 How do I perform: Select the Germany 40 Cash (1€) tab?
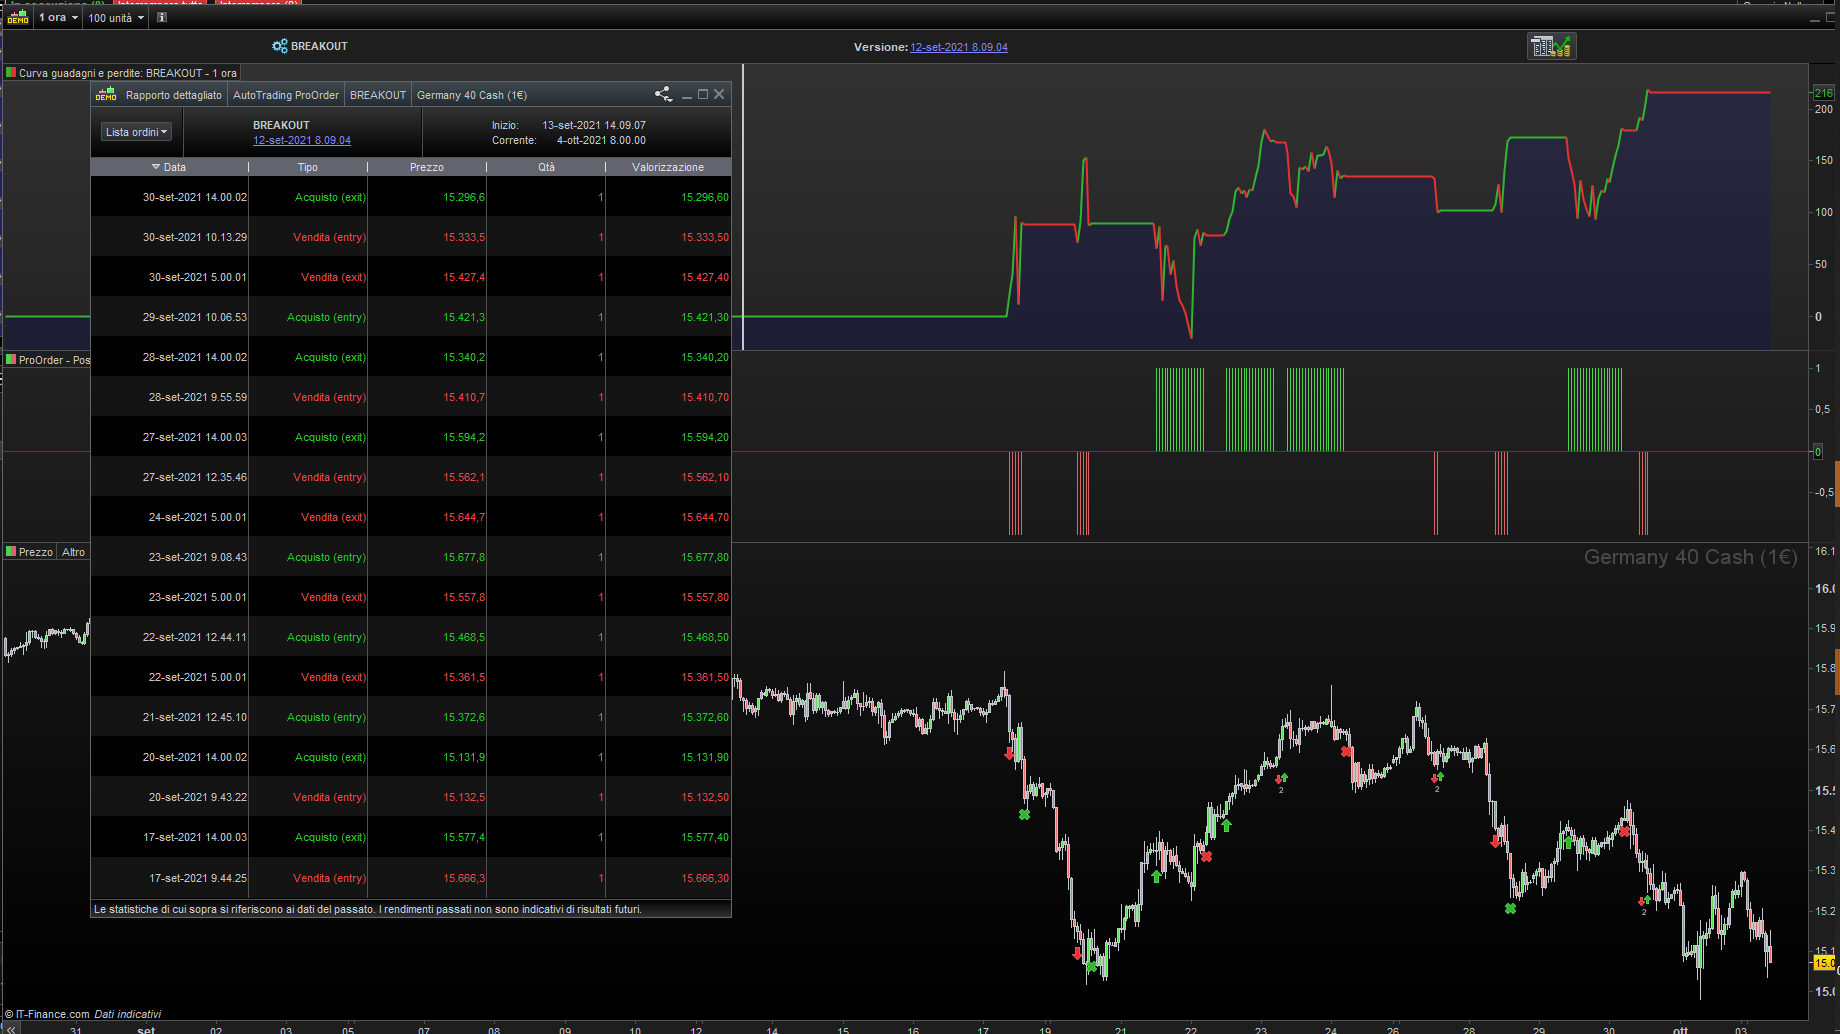point(472,95)
